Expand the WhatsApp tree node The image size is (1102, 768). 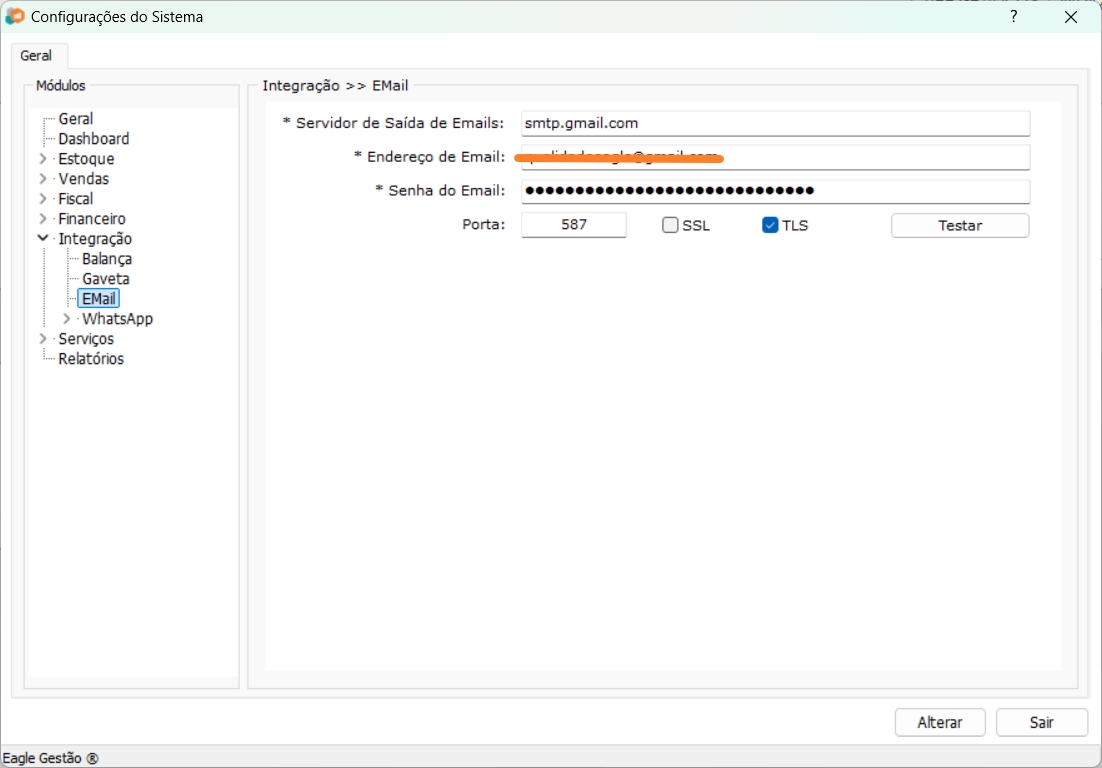coord(67,318)
